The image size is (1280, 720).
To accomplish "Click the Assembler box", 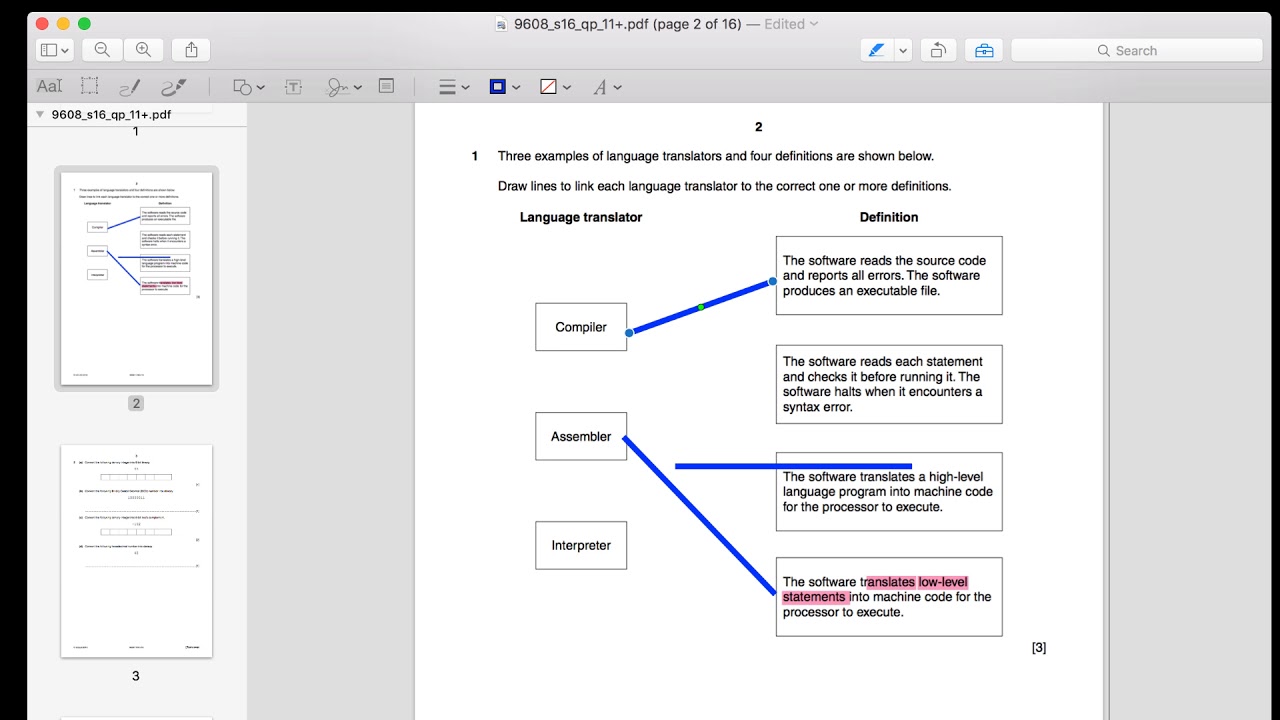I will point(581,436).
